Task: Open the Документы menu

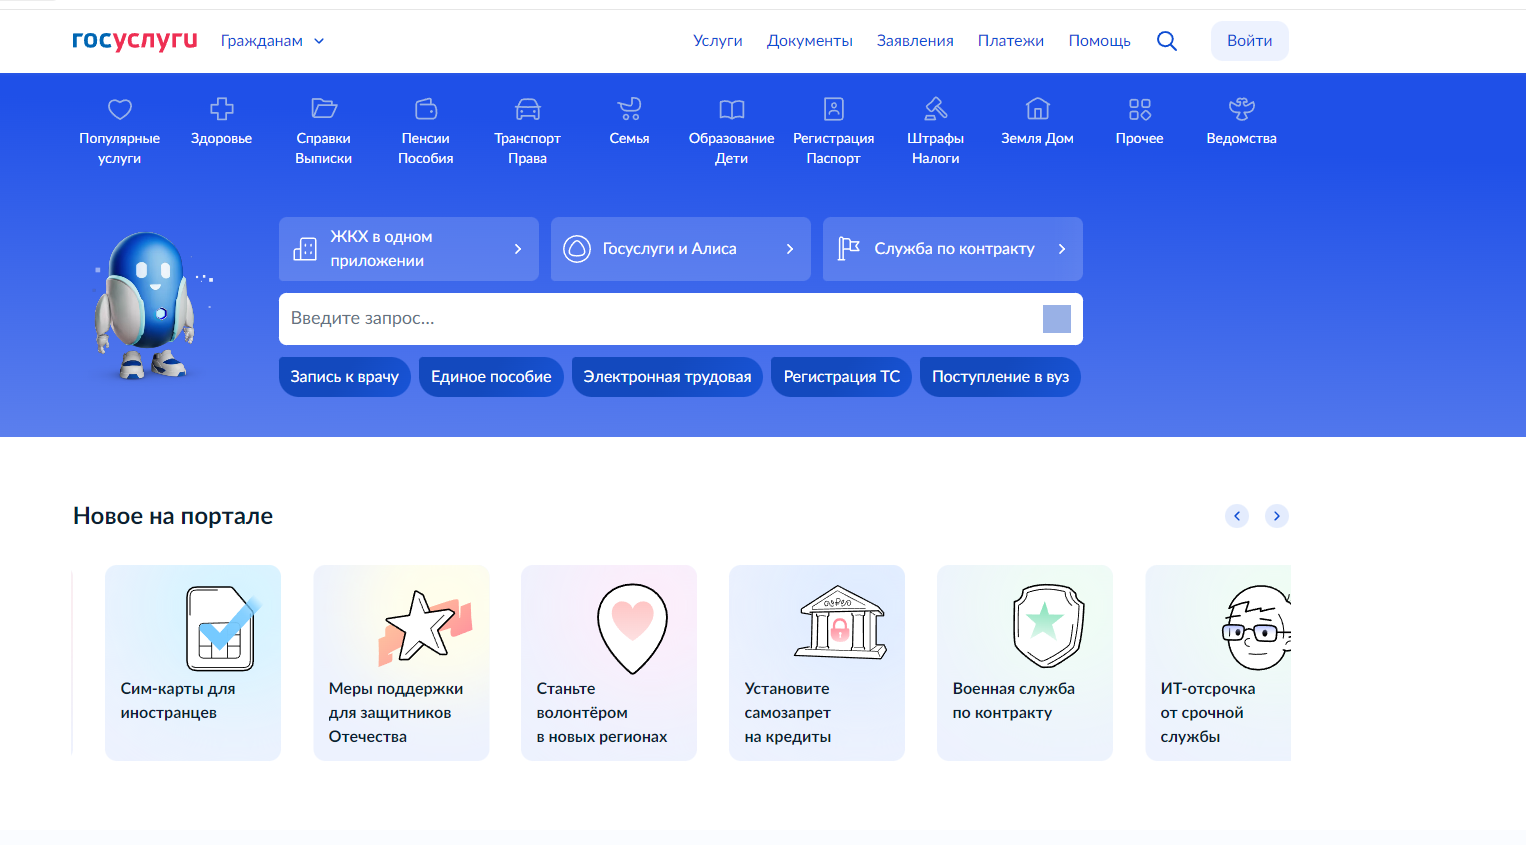Action: 810,41
